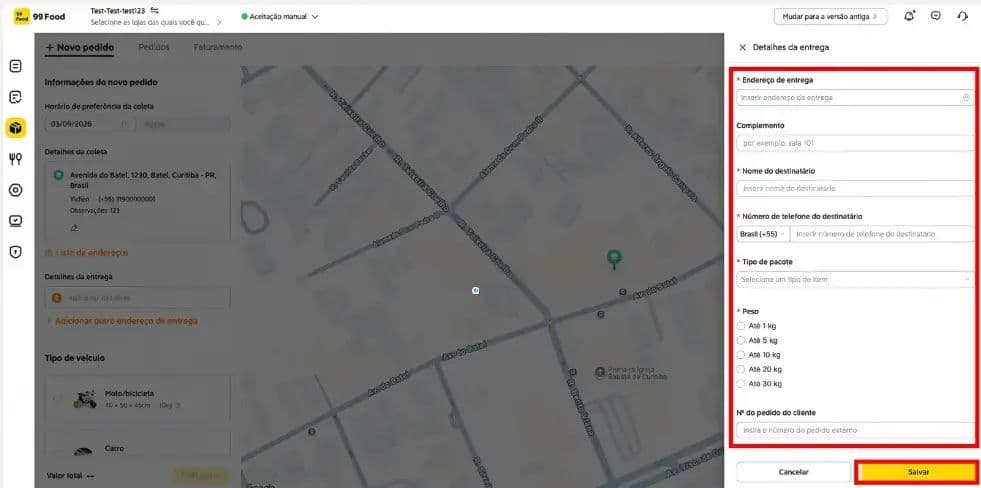Click the shield icon in sidebar
The height and width of the screenshot is (488, 981).
tap(16, 252)
